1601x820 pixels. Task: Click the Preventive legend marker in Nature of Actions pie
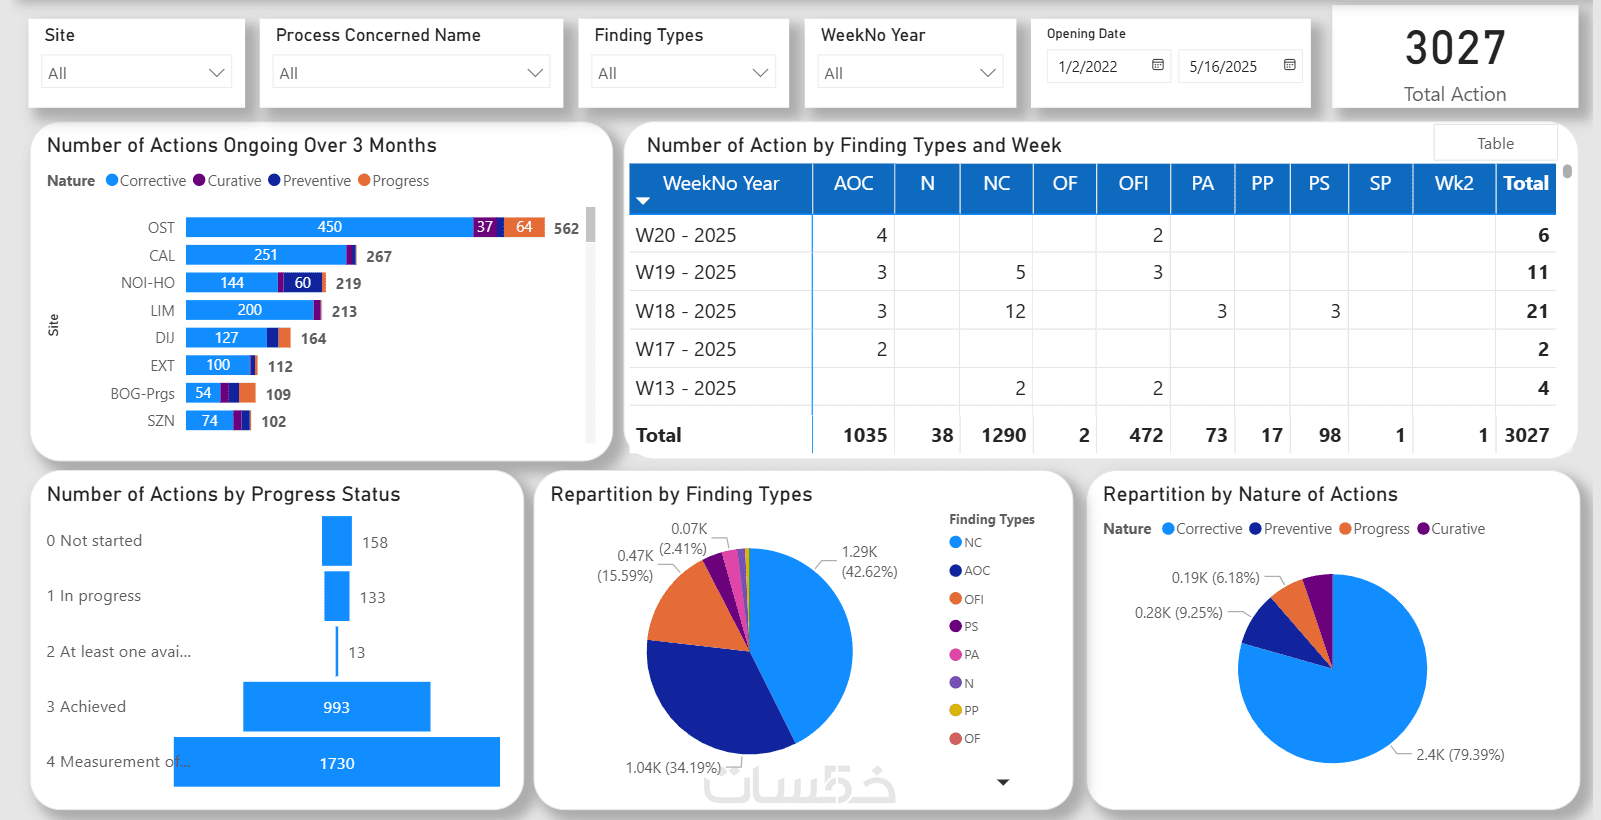point(1255,528)
